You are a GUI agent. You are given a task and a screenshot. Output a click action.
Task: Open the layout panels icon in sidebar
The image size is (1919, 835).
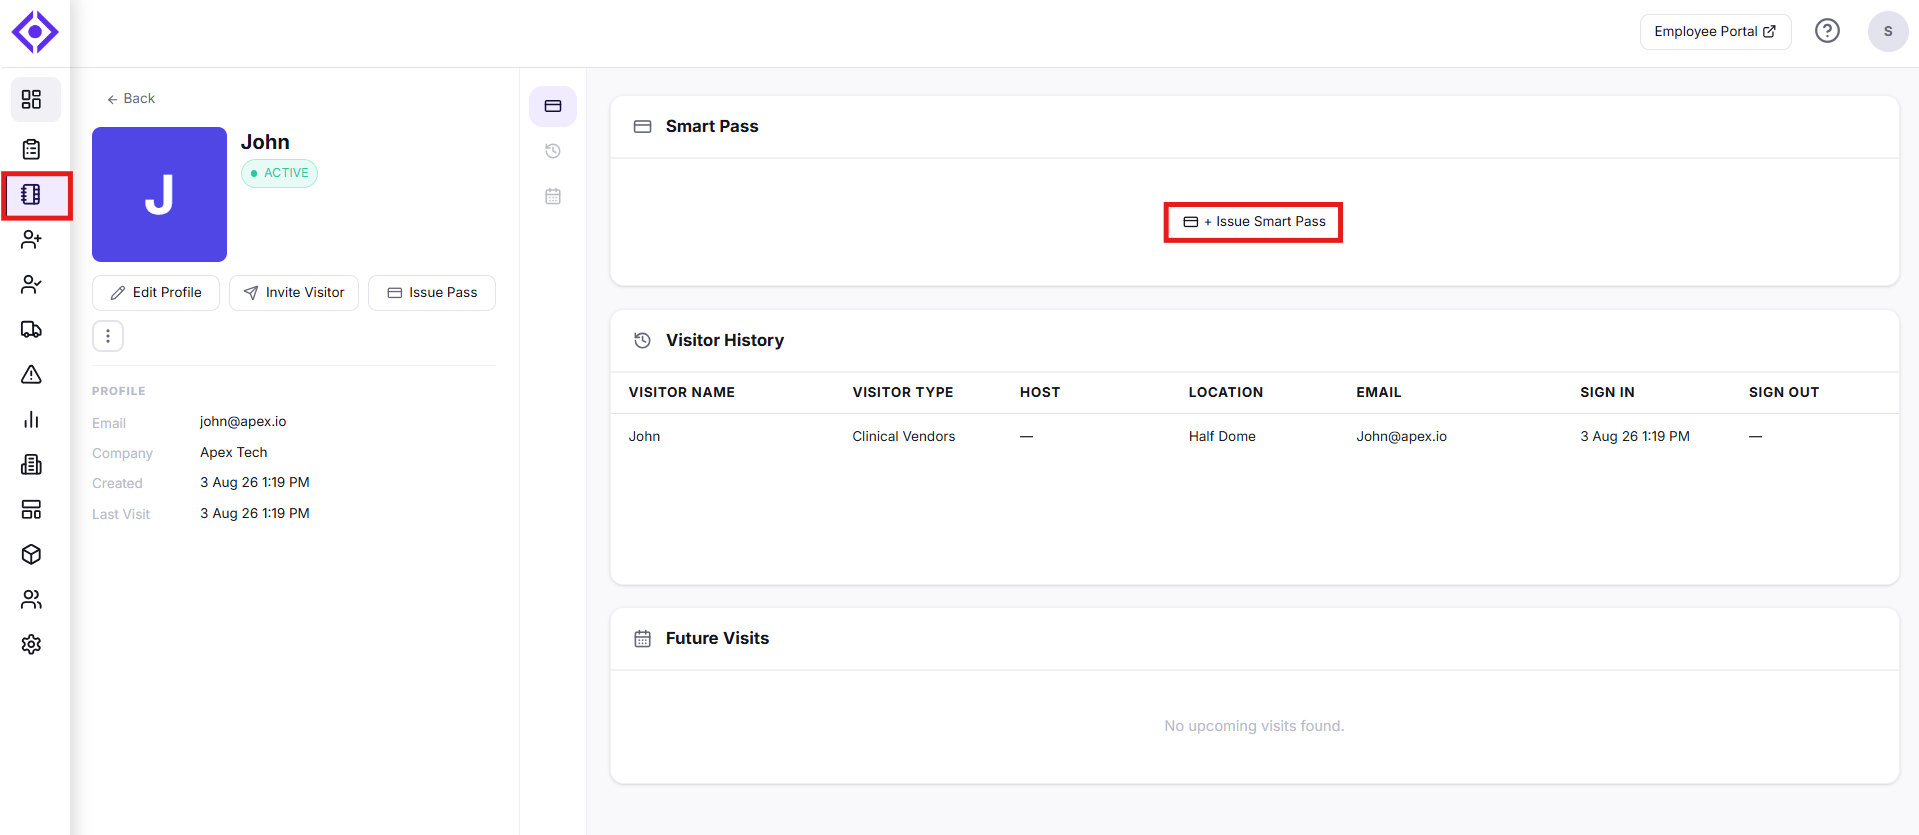(31, 509)
